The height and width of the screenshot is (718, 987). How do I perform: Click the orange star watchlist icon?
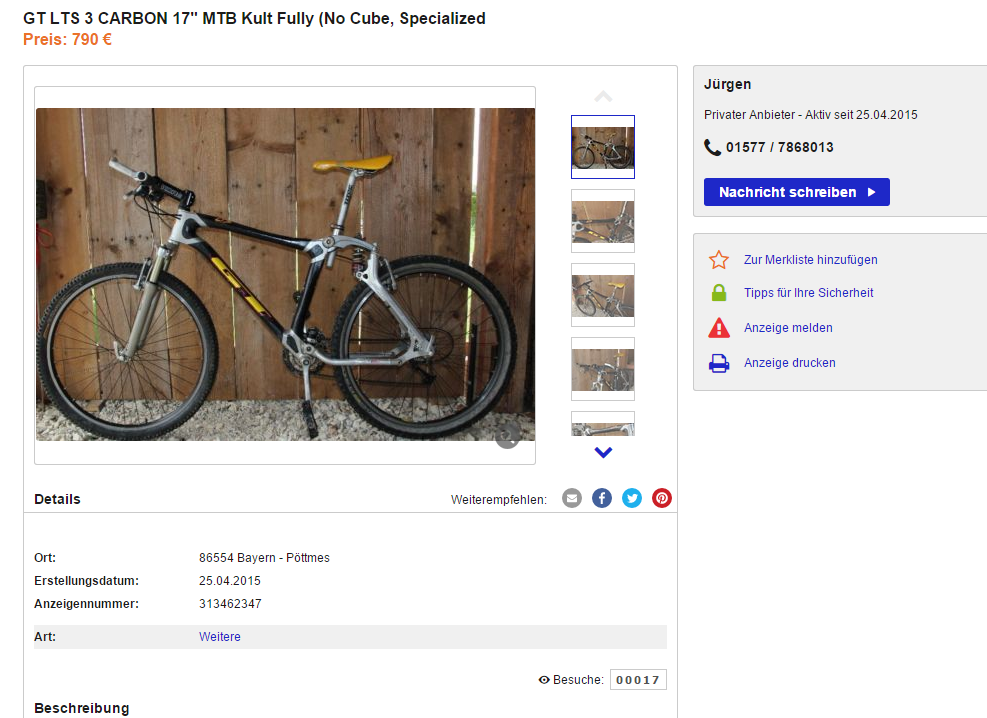(x=719, y=260)
